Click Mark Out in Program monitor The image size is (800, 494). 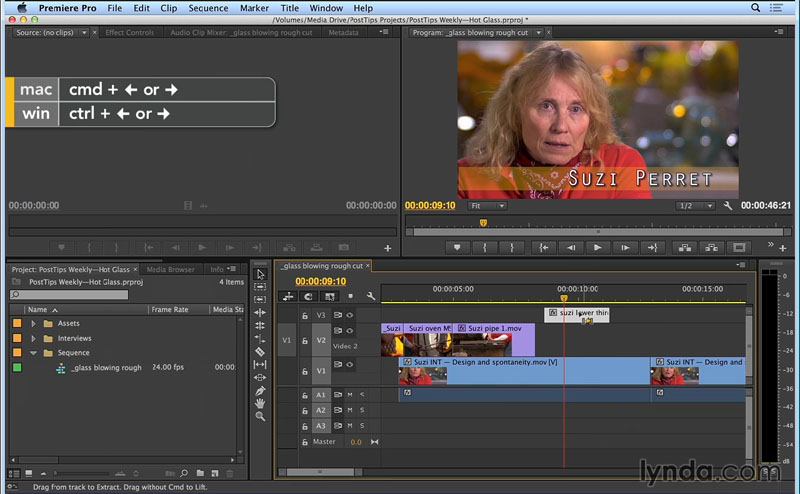point(512,248)
